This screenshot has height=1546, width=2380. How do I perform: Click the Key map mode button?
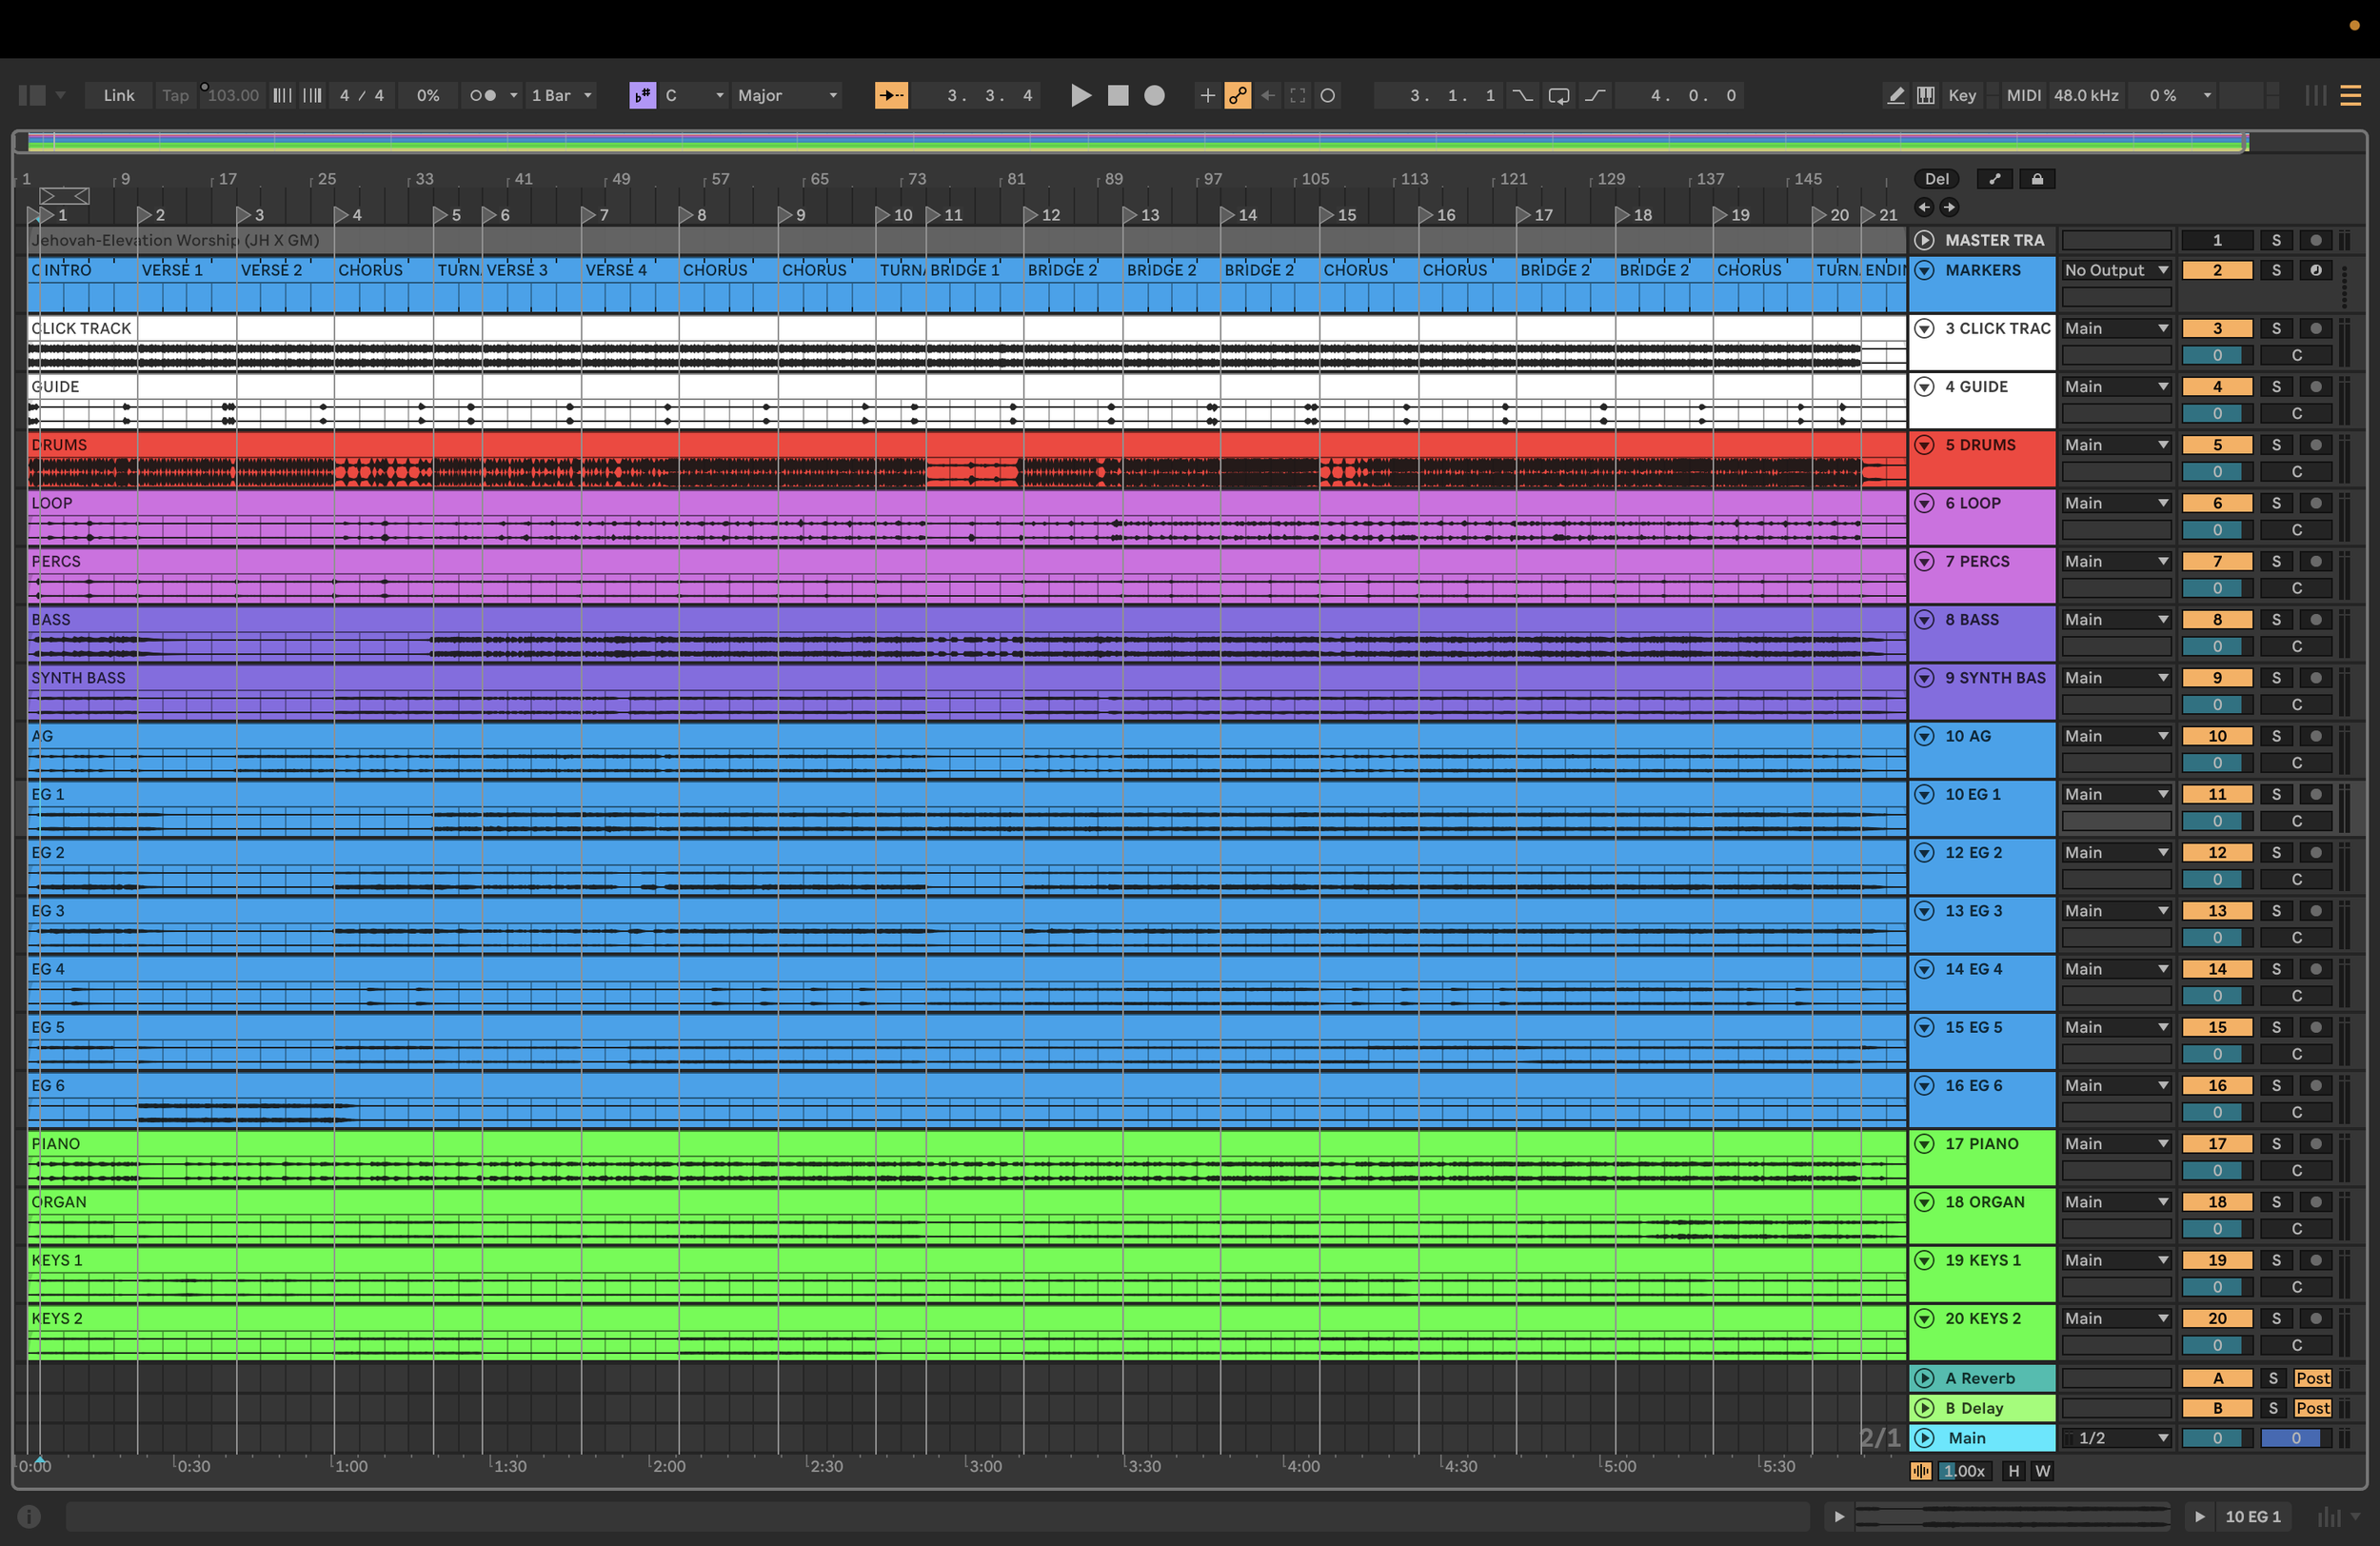point(1961,95)
